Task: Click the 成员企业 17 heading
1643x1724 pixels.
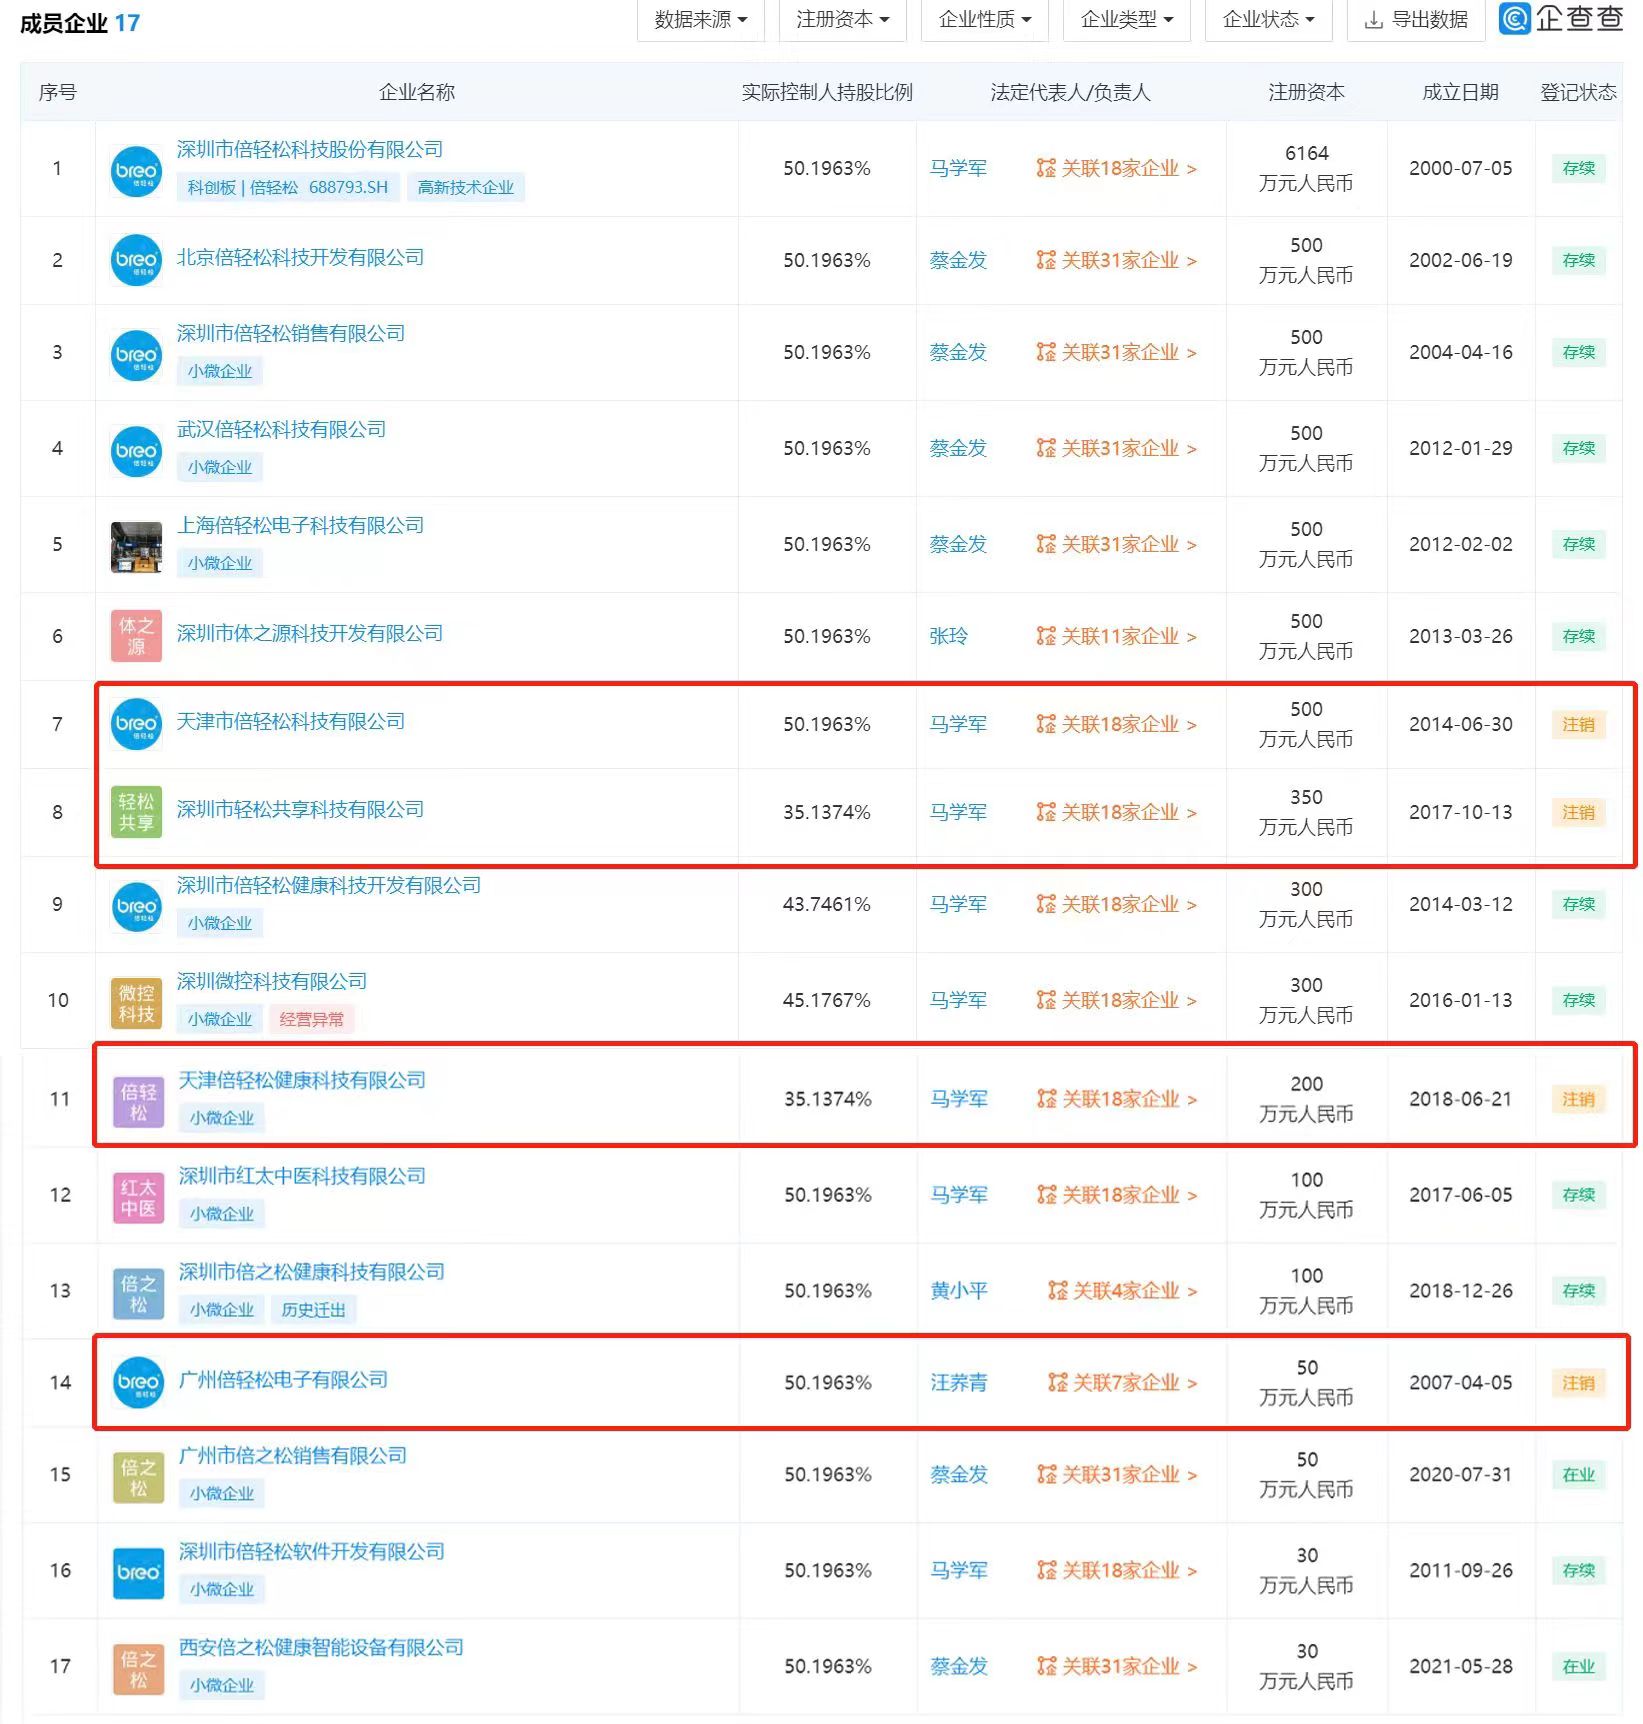Action: [x=80, y=23]
